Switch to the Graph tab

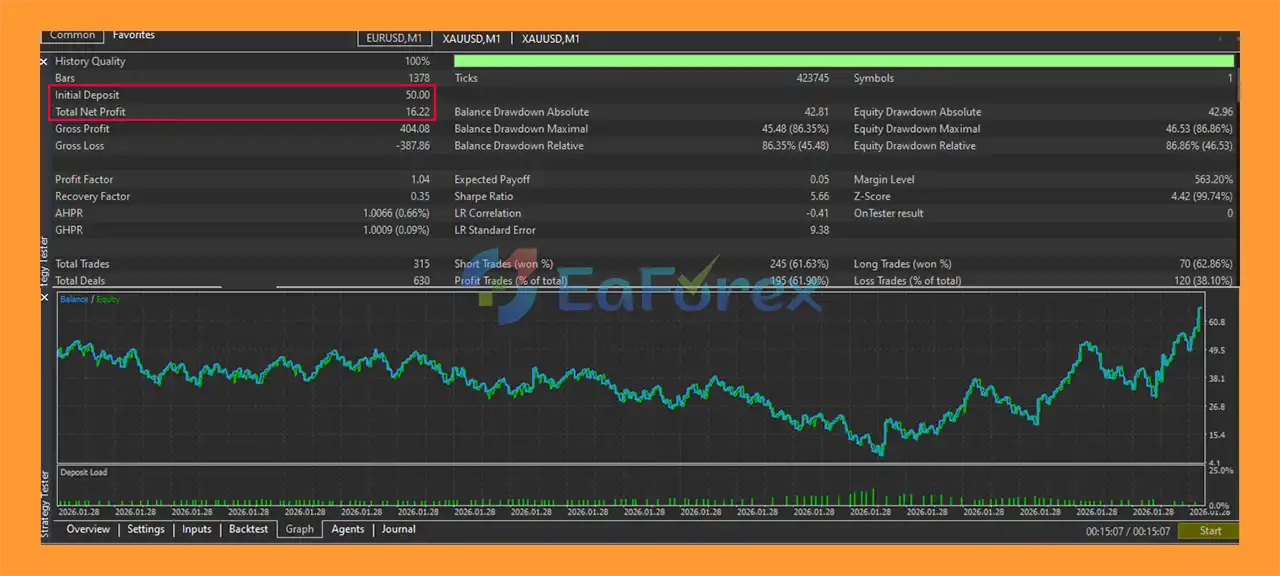(x=300, y=529)
